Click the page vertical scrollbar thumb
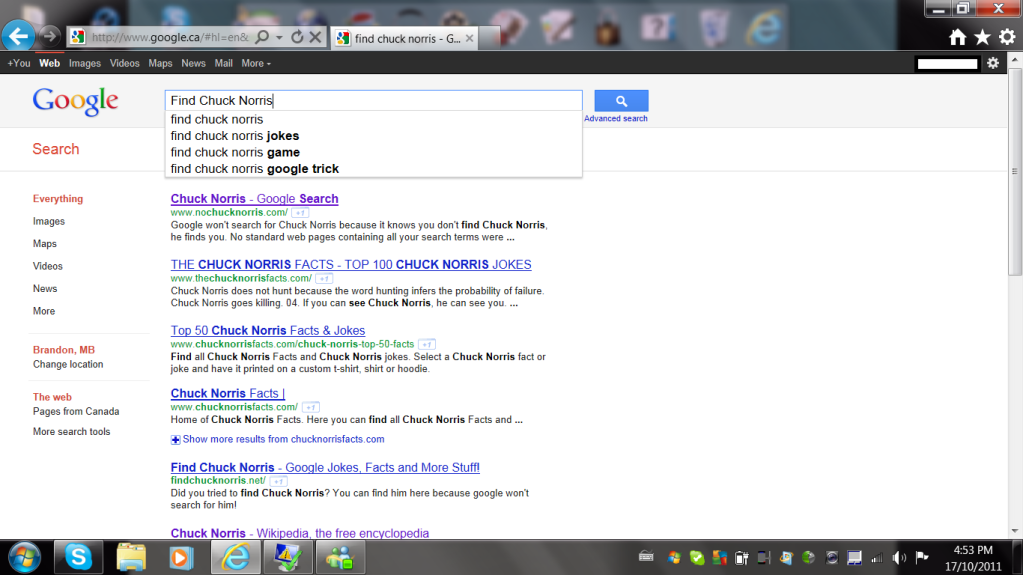Viewport: 1023px width, 575px height. [x=1015, y=171]
